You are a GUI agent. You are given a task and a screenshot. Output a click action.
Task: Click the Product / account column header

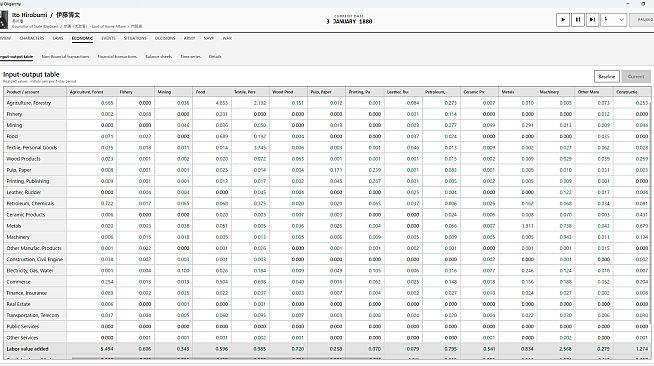coord(35,92)
